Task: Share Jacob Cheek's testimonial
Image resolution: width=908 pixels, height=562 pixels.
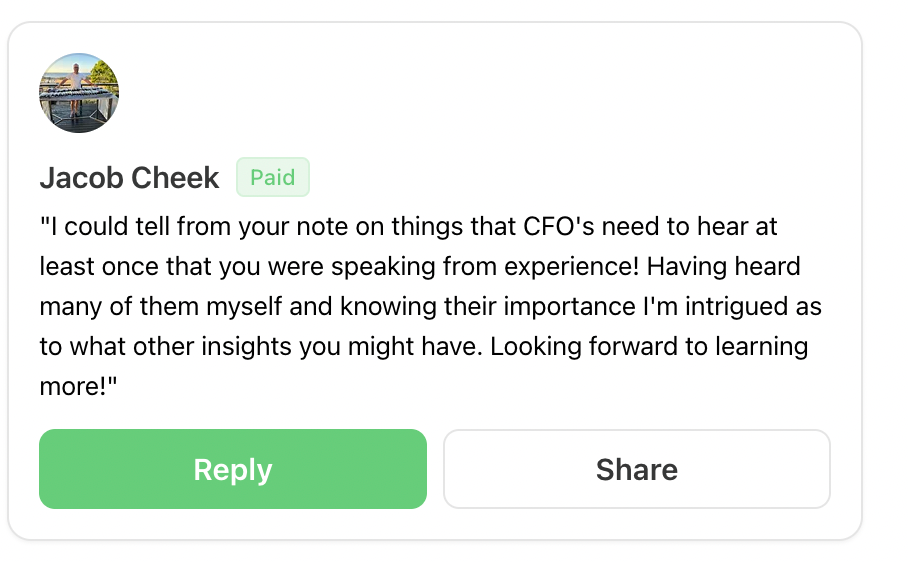Action: [637, 469]
